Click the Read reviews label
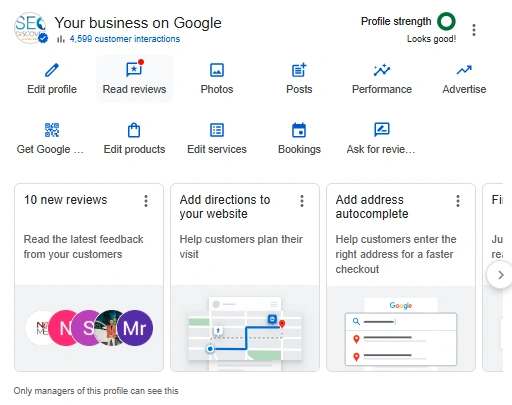Image resolution: width=512 pixels, height=405 pixels. 134,89
